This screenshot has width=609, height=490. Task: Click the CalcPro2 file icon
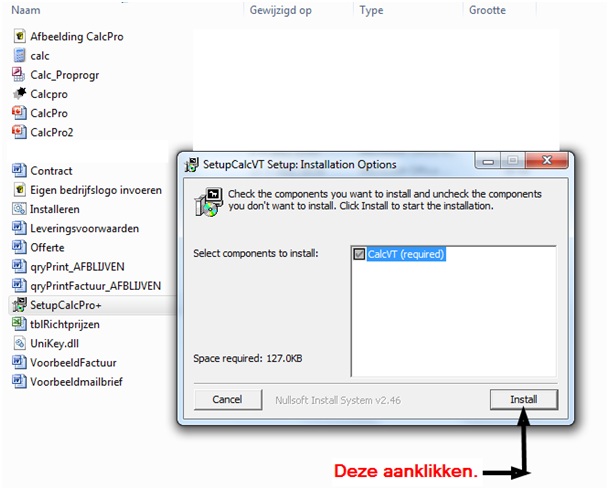(x=19, y=132)
